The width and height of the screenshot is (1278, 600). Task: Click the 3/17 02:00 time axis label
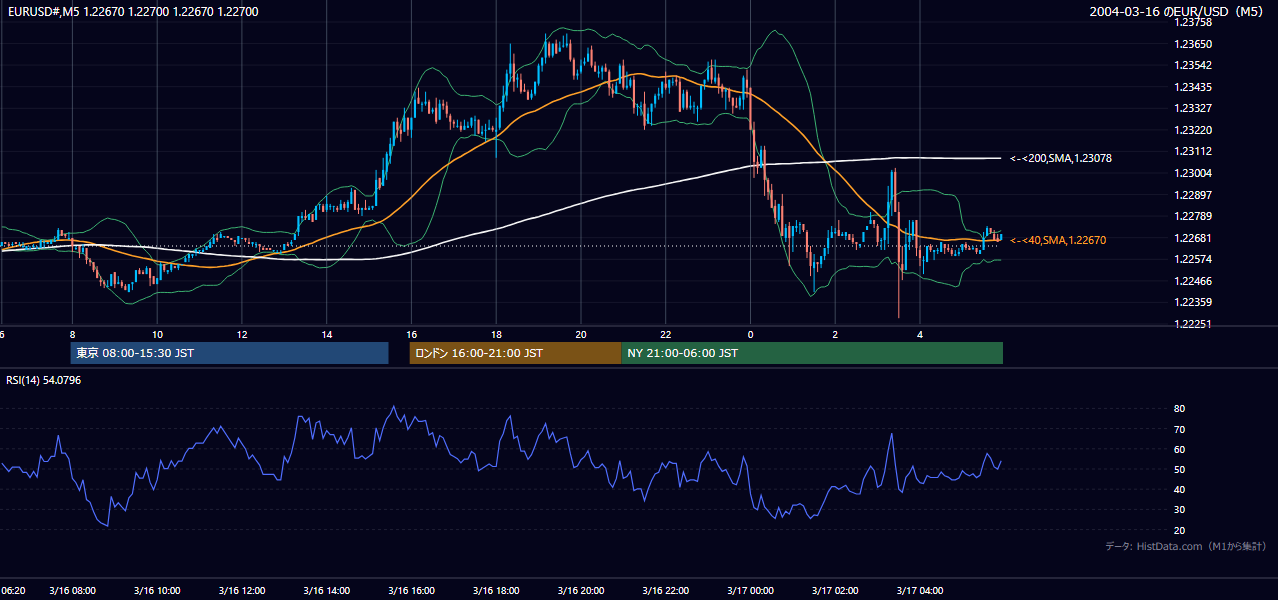coord(835,590)
